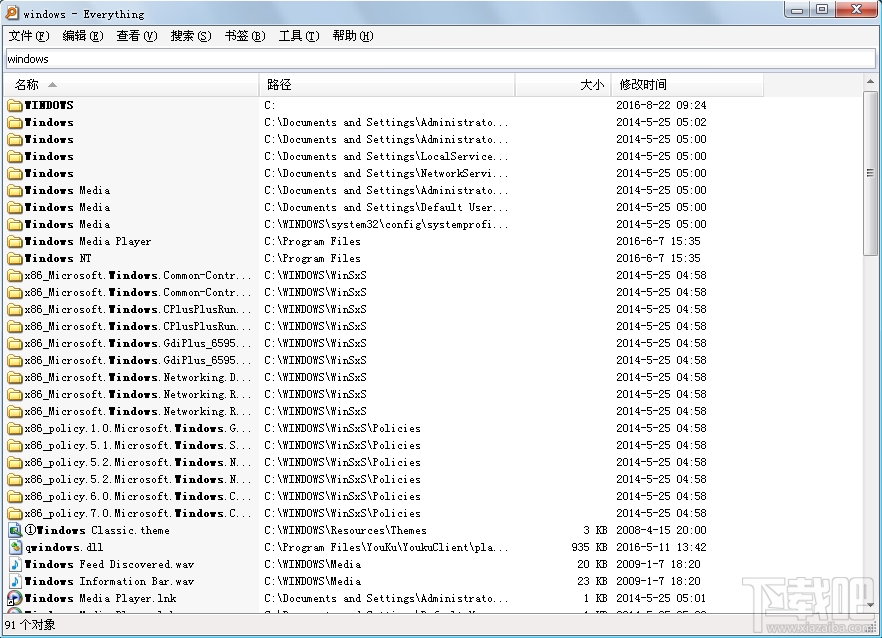Image resolution: width=882 pixels, height=638 pixels.
Task: Sort by the 名称 column header
Action: pyautogui.click(x=132, y=85)
